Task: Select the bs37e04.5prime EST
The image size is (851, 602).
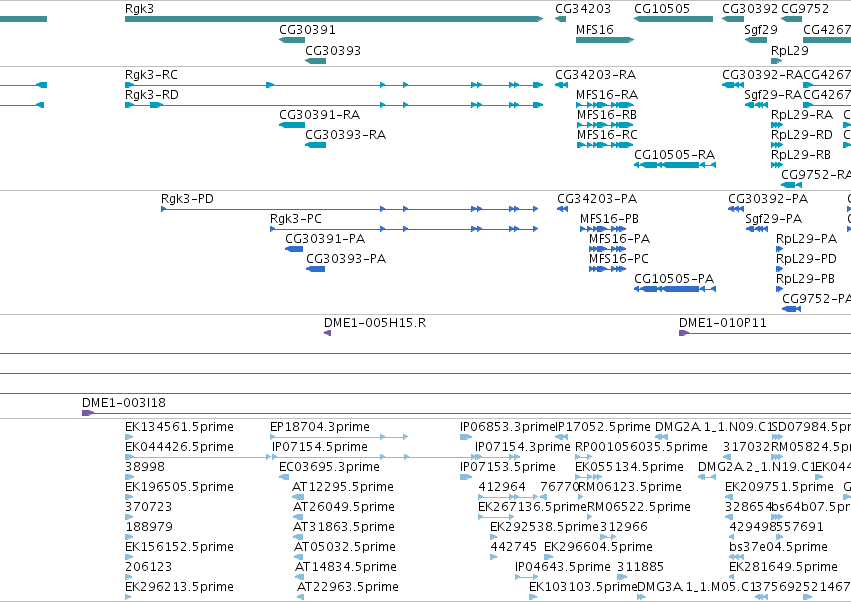Action: coord(736,557)
